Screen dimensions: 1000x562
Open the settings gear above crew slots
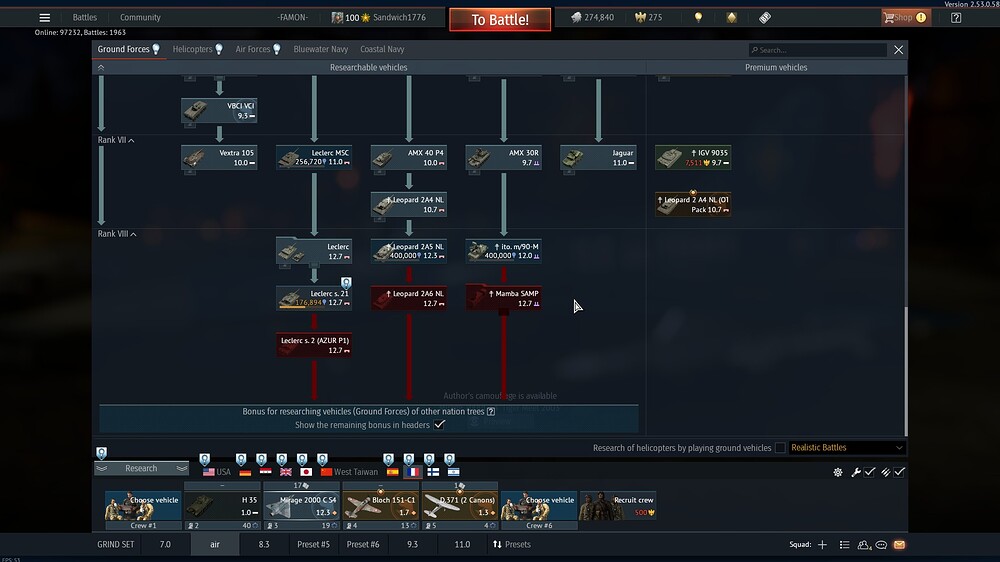tap(837, 472)
